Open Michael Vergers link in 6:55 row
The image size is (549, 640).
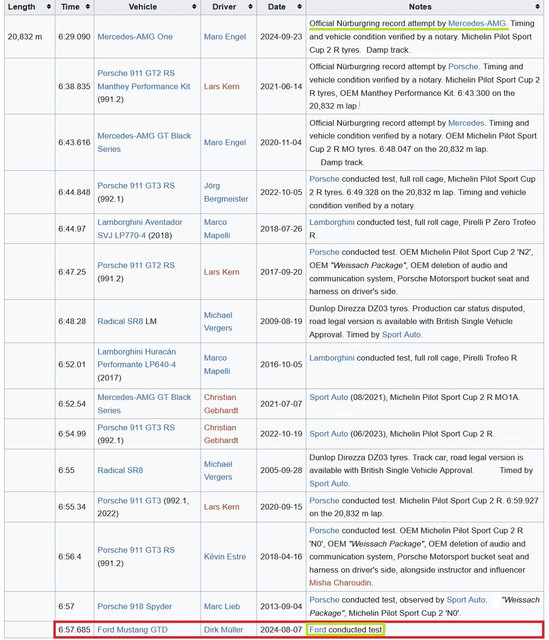(218, 470)
